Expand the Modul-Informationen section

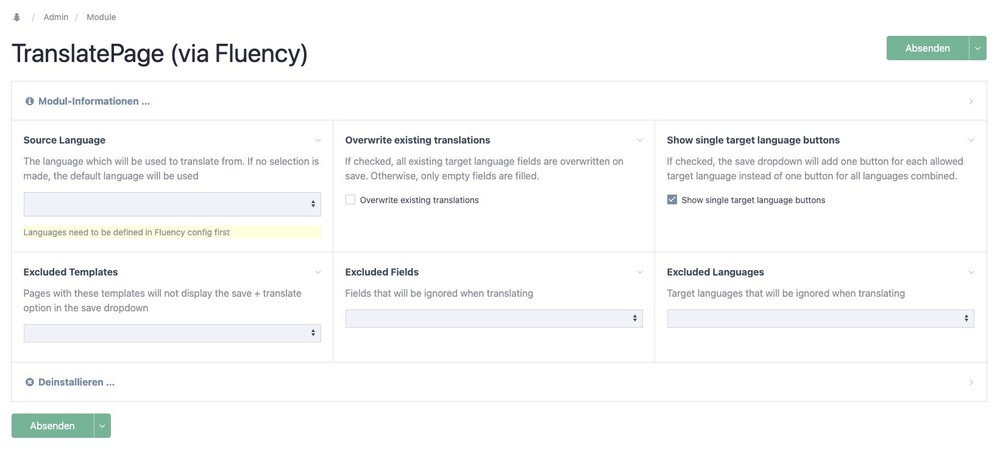94,101
